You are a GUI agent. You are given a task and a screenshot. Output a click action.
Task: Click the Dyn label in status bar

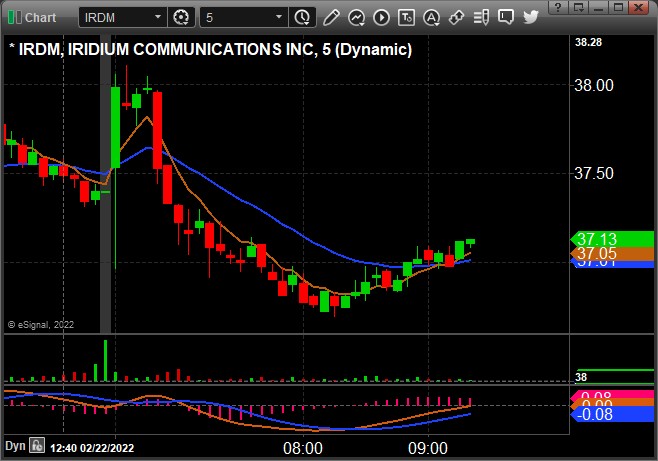coord(15,446)
